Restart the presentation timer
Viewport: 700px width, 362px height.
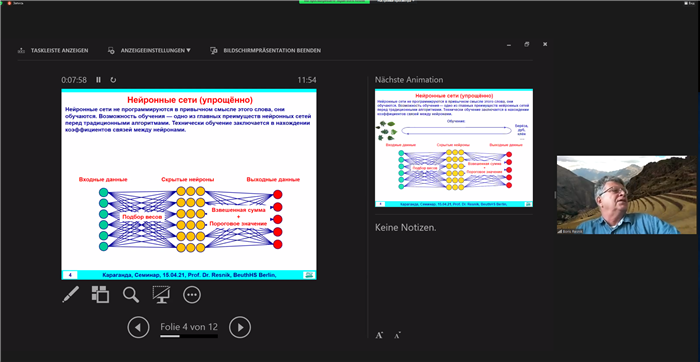[x=113, y=80]
